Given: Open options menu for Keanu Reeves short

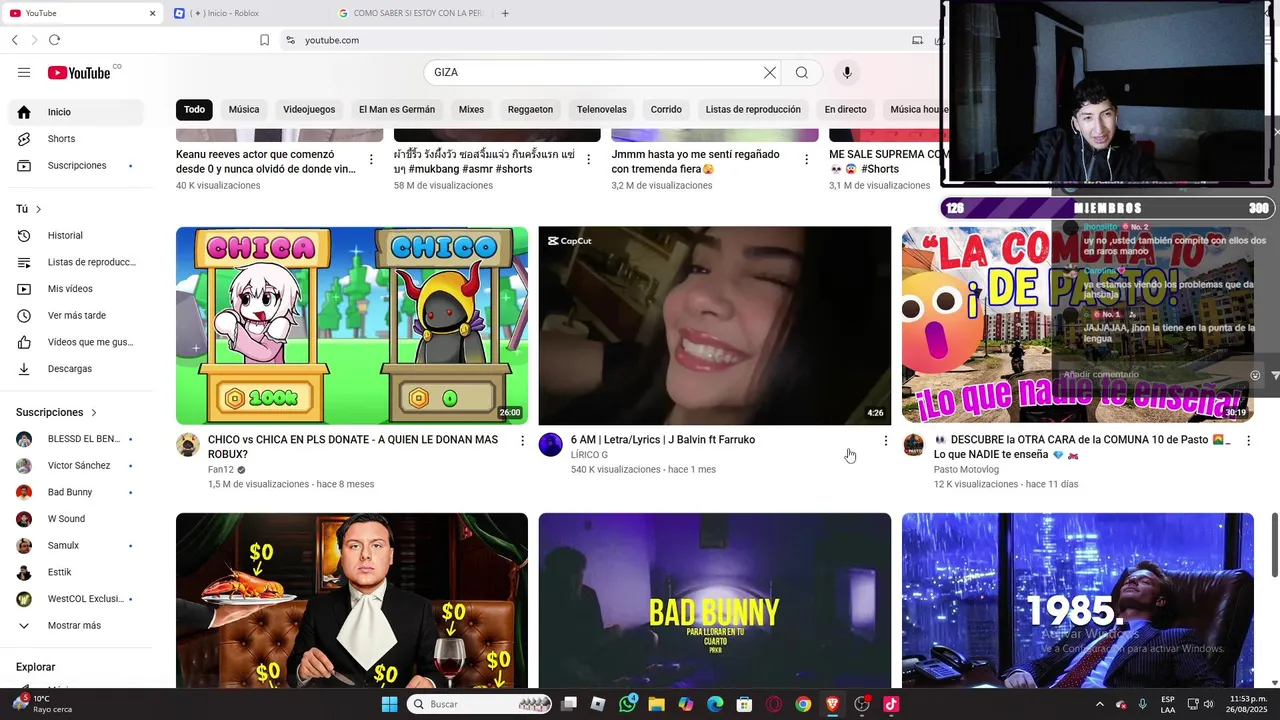Looking at the screenshot, I should (371, 159).
